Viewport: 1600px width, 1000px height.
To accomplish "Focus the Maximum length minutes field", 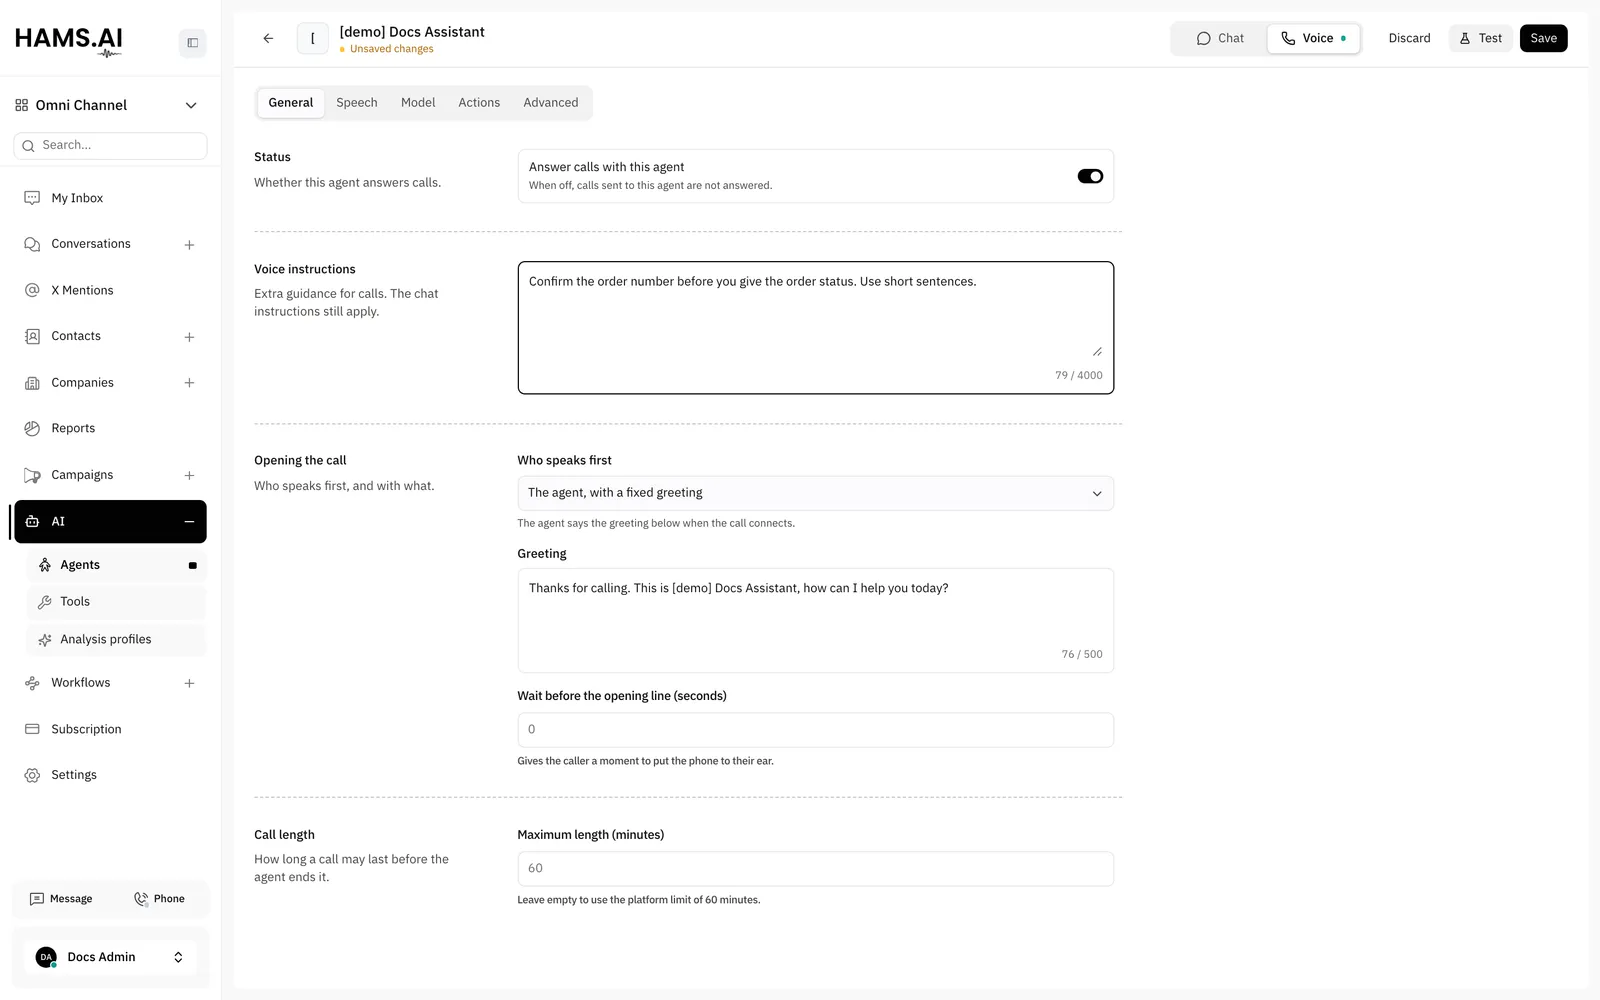I will click(815, 869).
